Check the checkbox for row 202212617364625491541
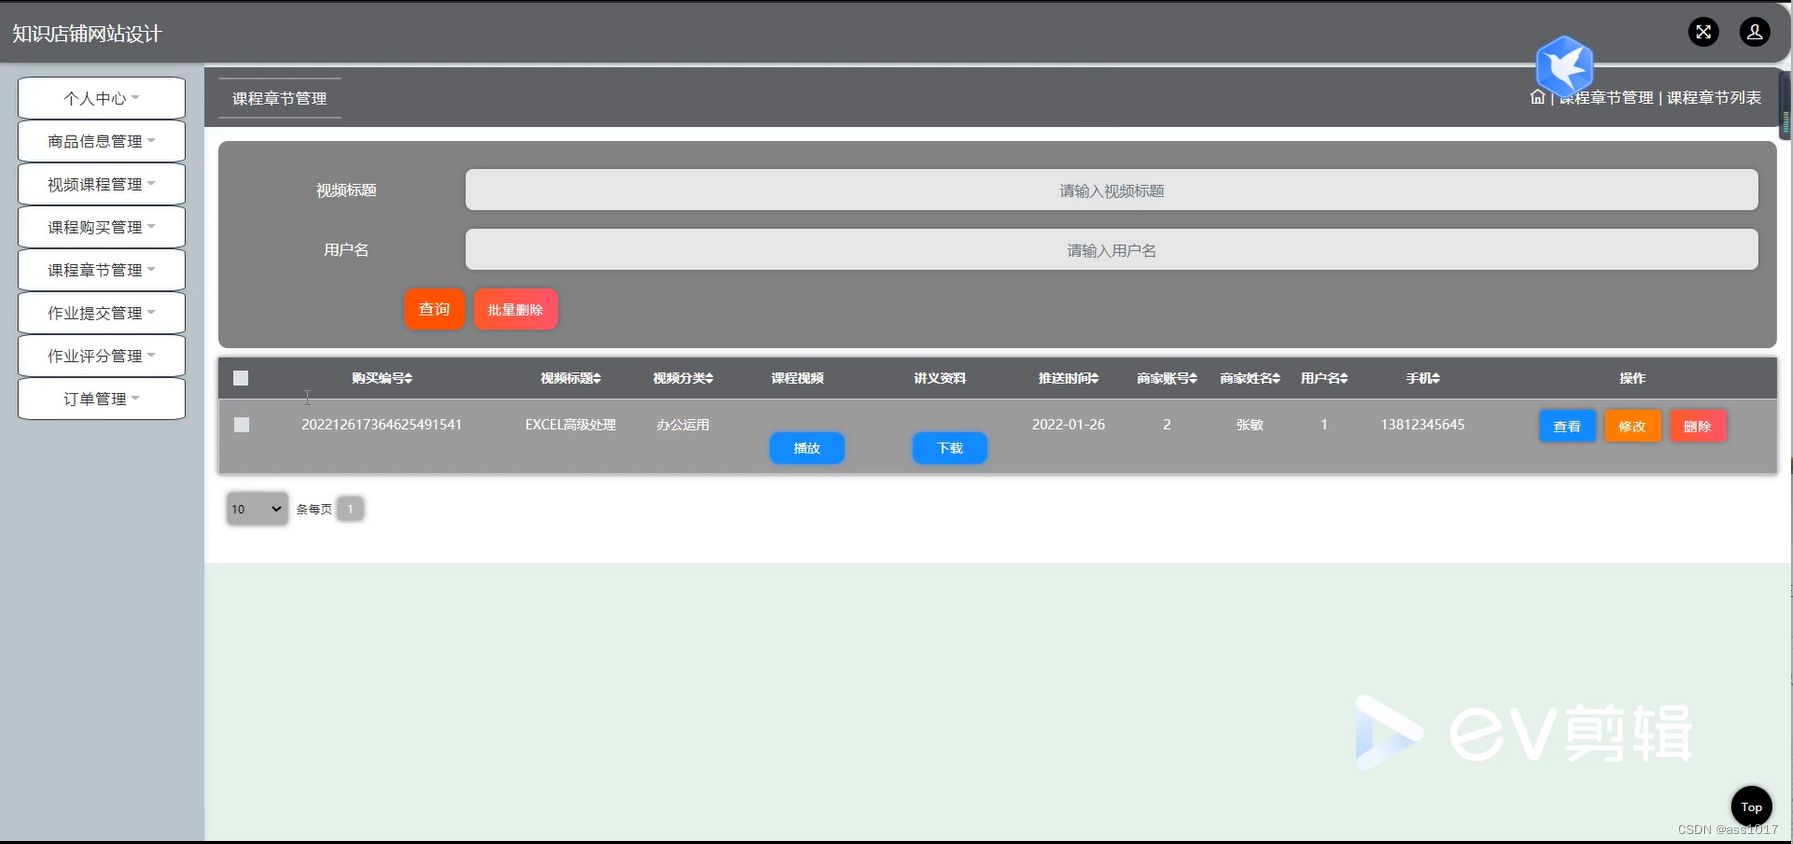The height and width of the screenshot is (844, 1793). pos(241,425)
